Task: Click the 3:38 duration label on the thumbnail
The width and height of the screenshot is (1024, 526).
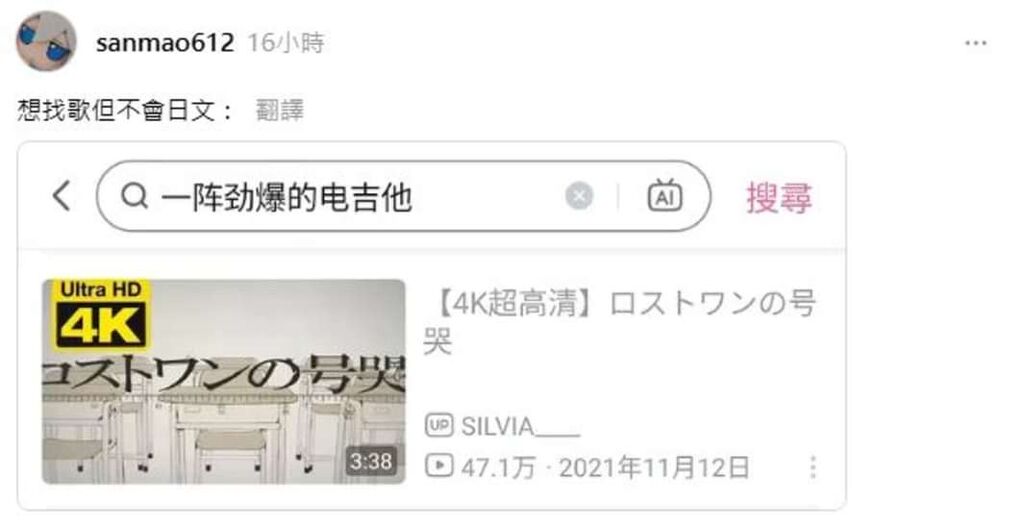Action: (x=371, y=461)
